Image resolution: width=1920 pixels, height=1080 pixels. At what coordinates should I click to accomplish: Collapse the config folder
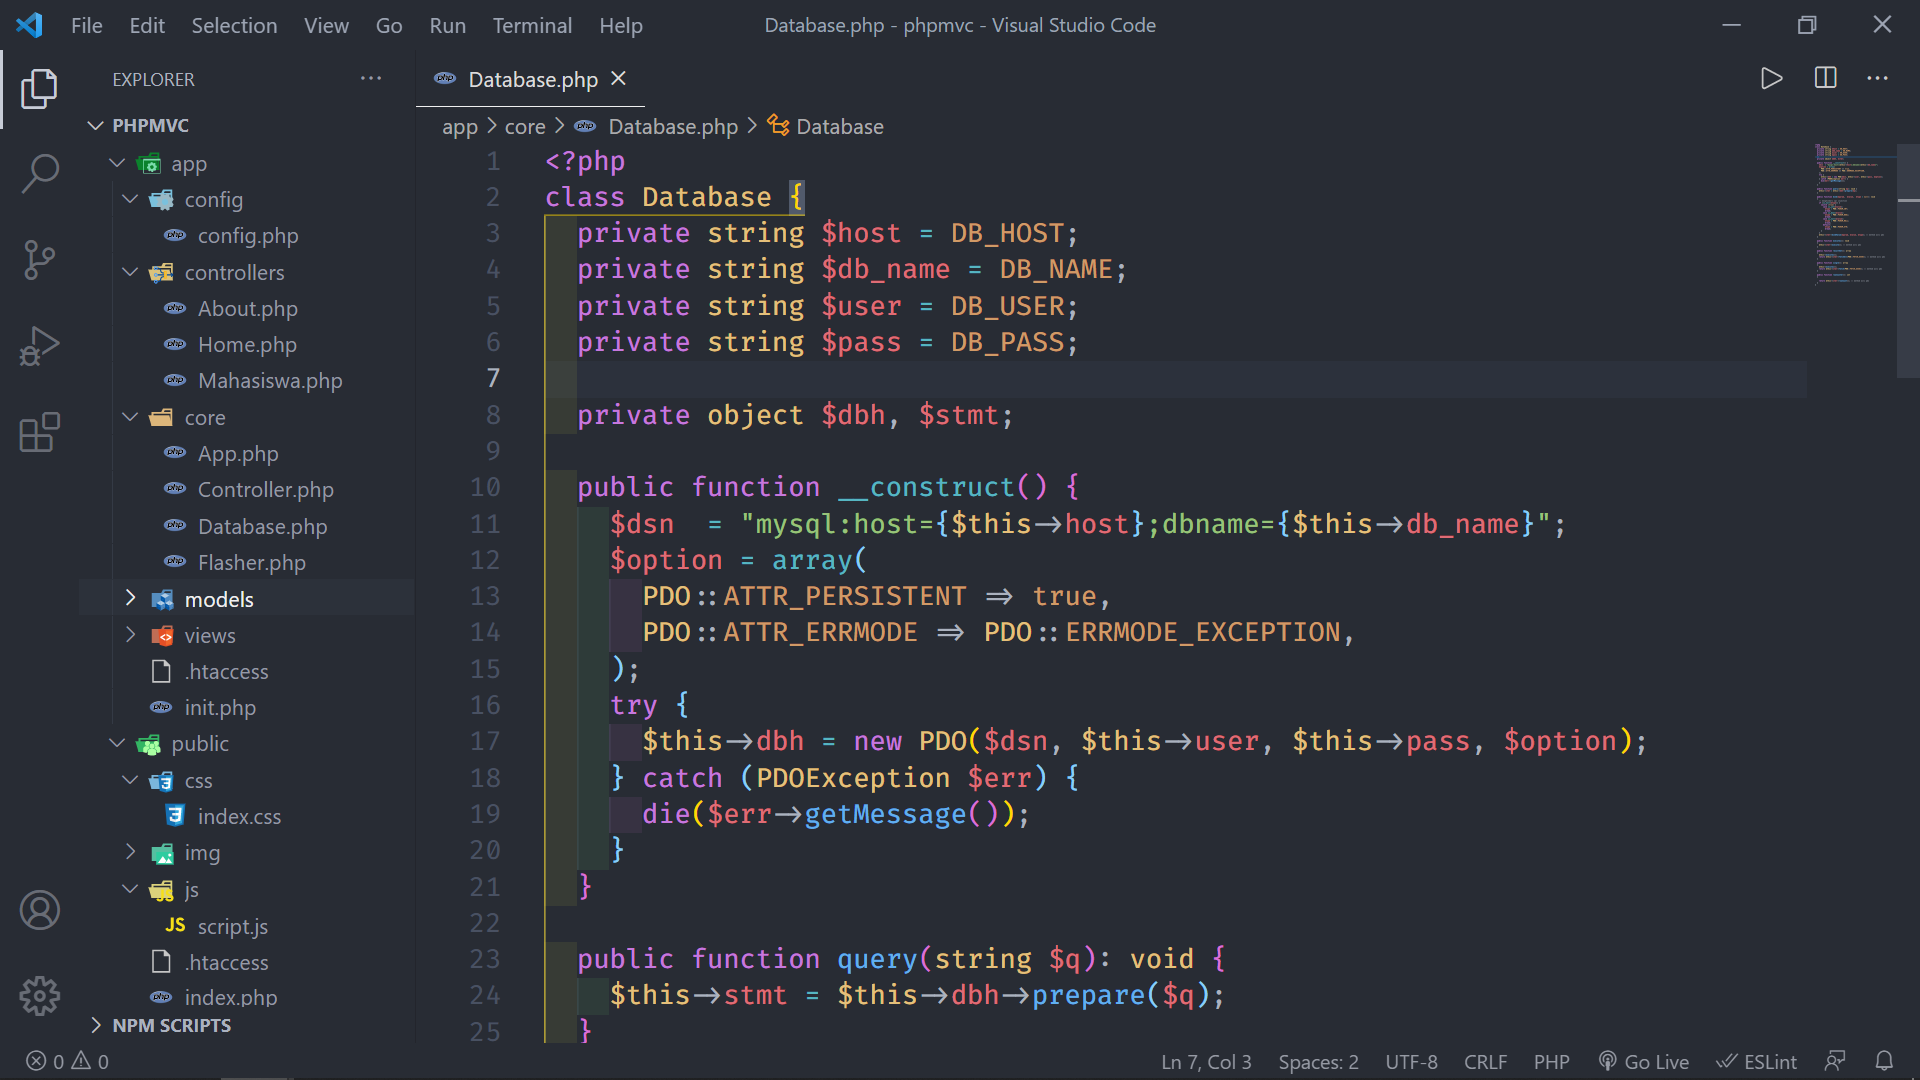130,199
